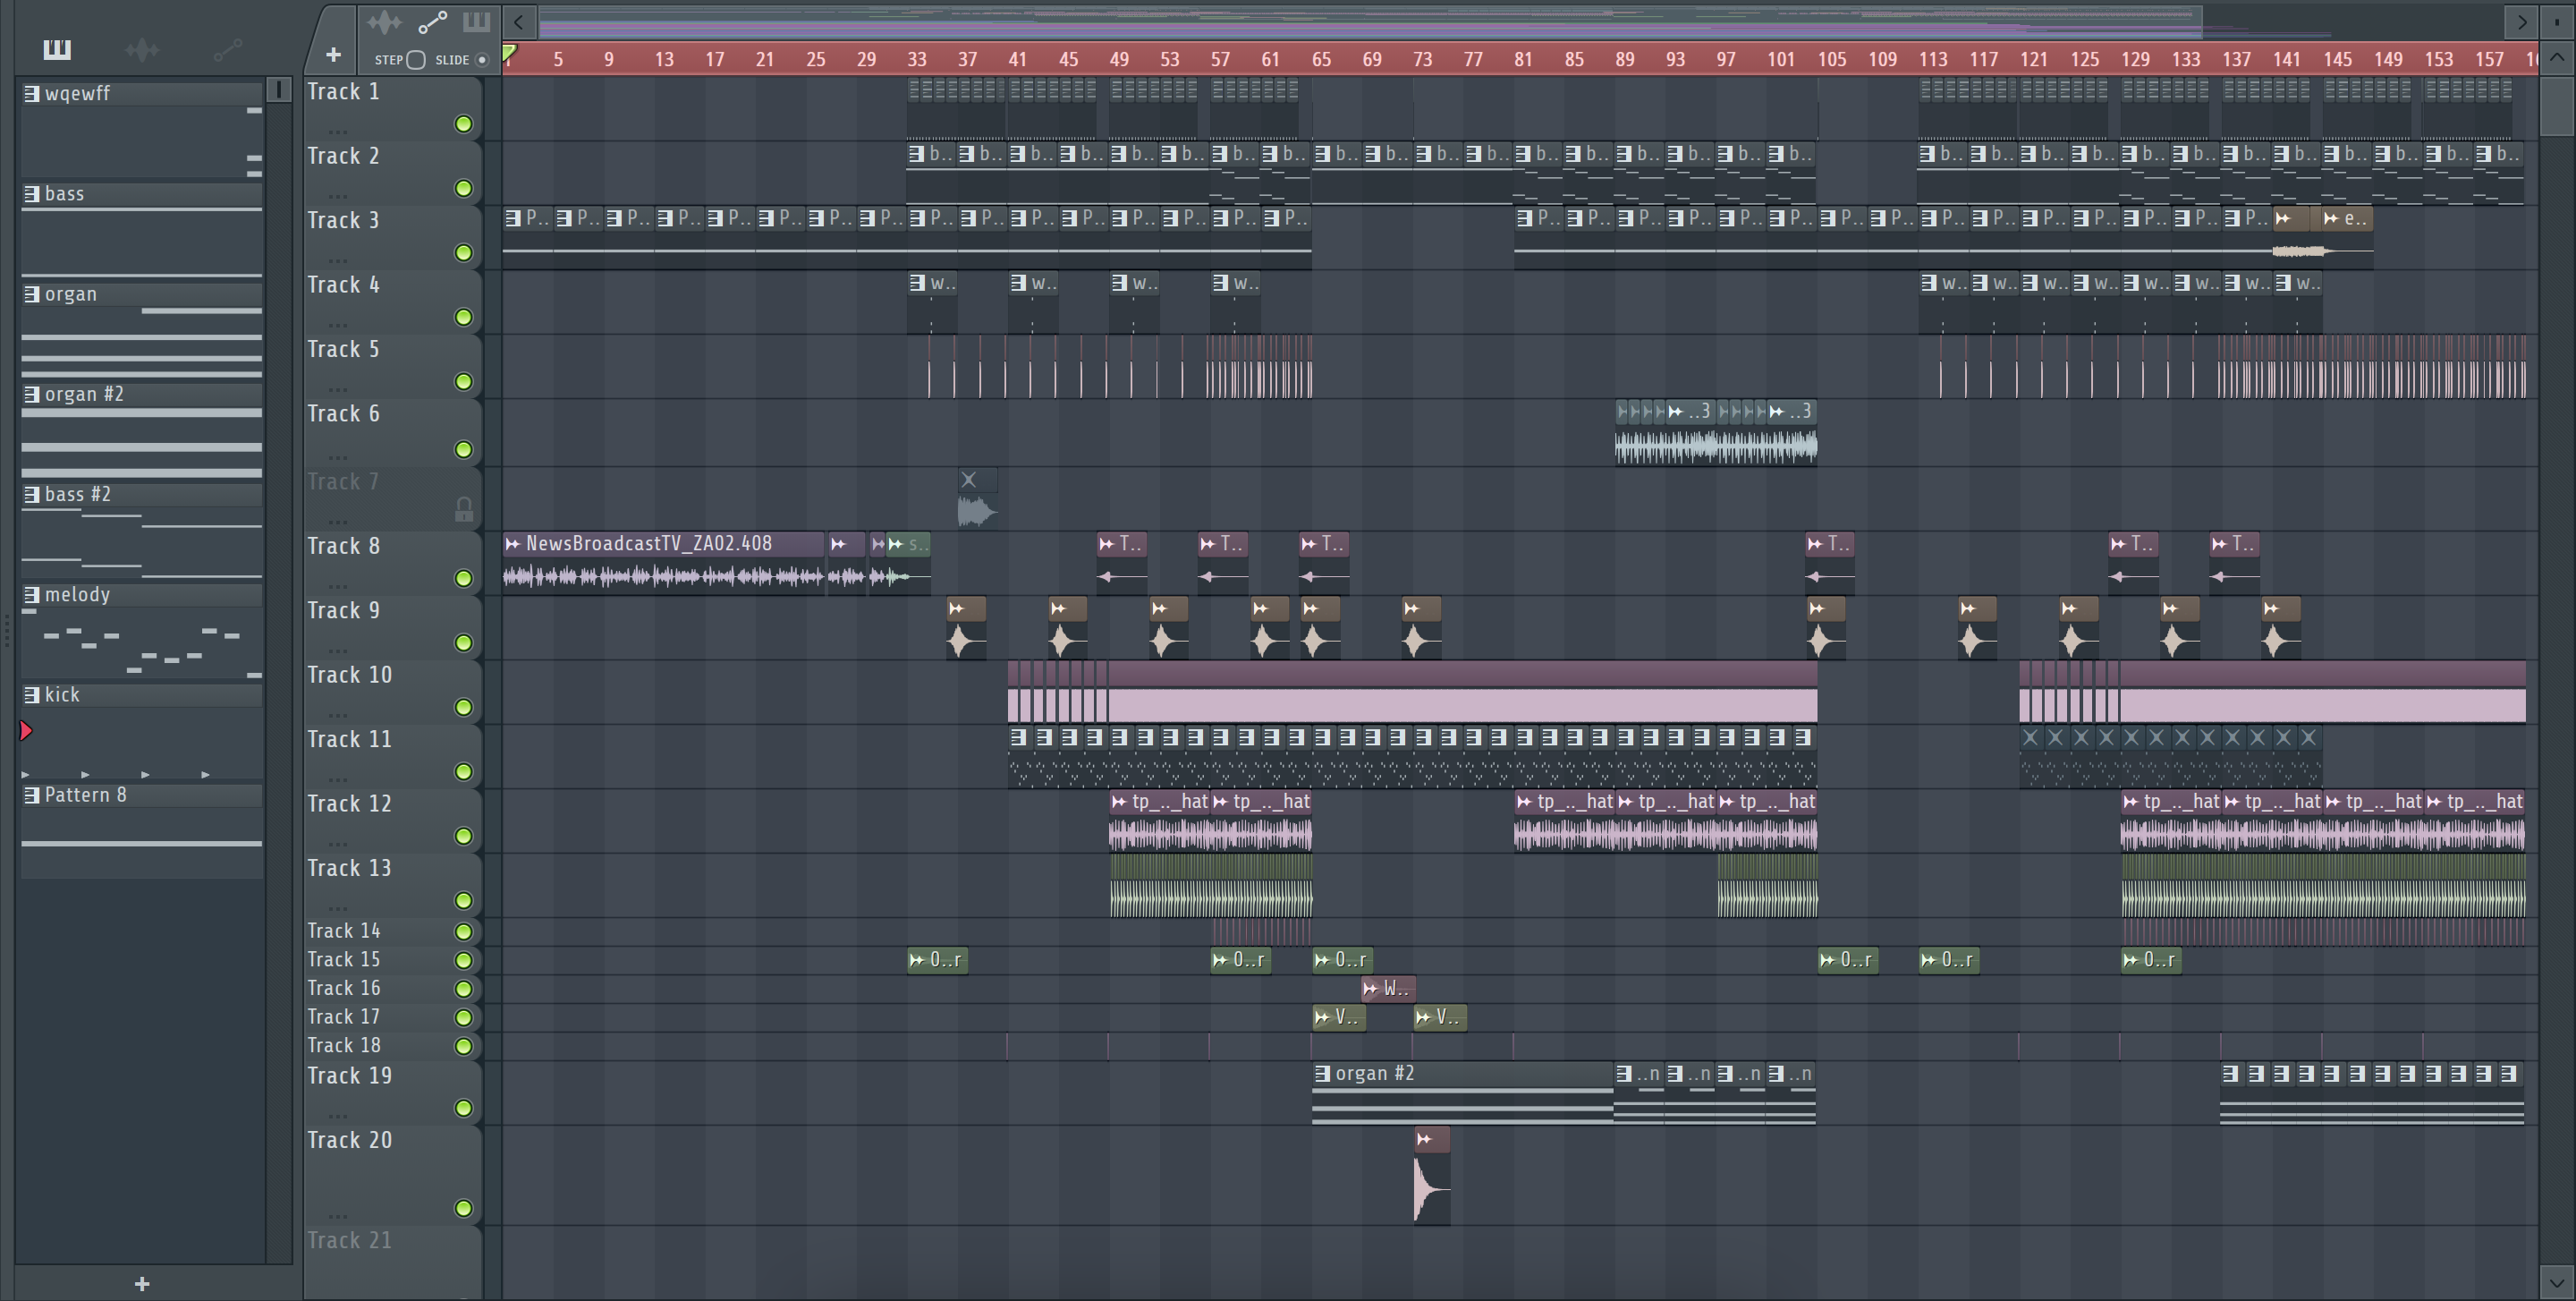This screenshot has width=2576, height=1301.
Task: Open the first P.. clip menu on Track 3
Action: tap(513, 218)
